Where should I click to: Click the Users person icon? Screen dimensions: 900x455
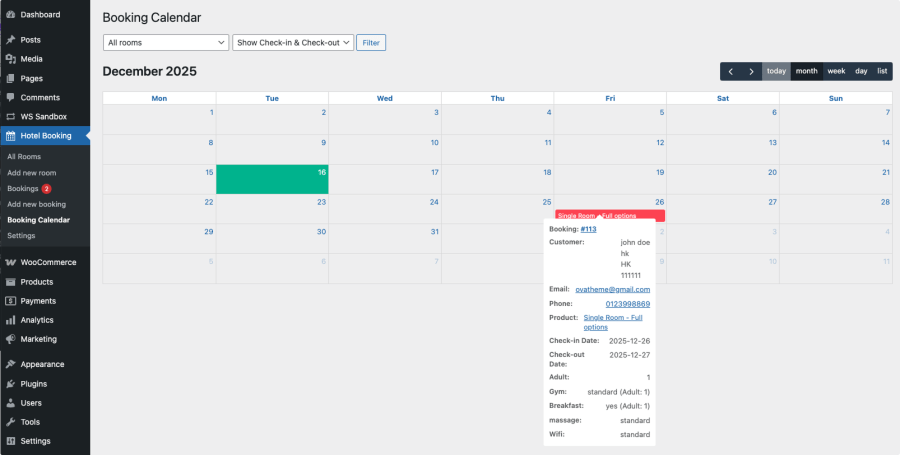tap(10, 403)
